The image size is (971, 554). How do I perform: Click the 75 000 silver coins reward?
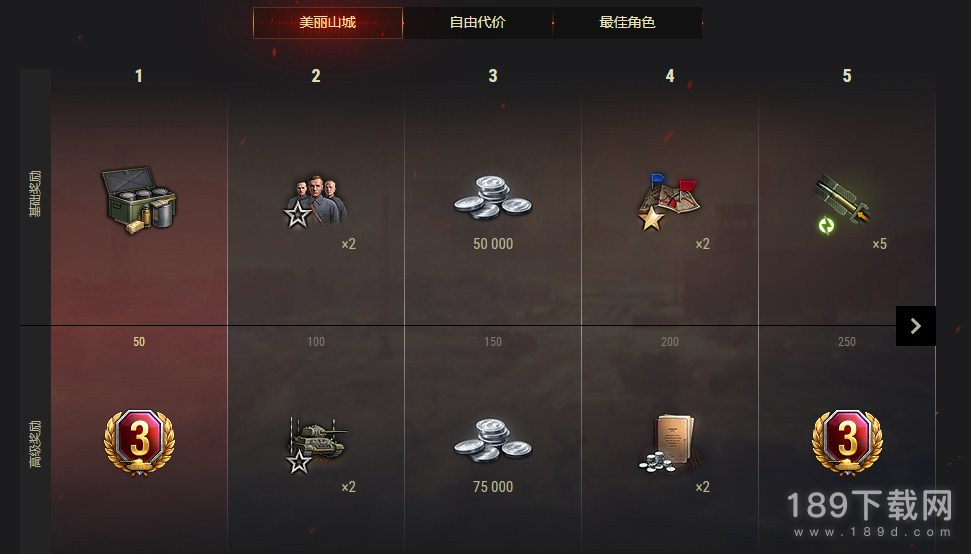pyautogui.click(x=493, y=441)
